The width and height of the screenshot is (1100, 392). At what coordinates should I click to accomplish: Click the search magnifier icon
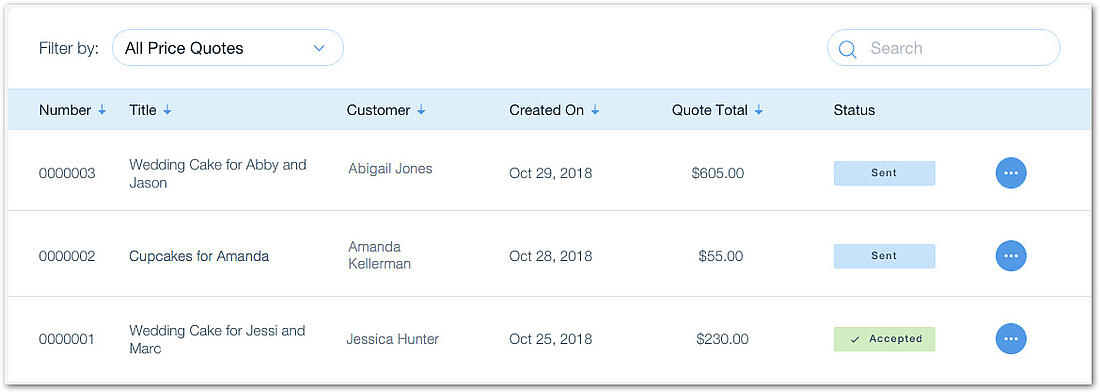(847, 48)
